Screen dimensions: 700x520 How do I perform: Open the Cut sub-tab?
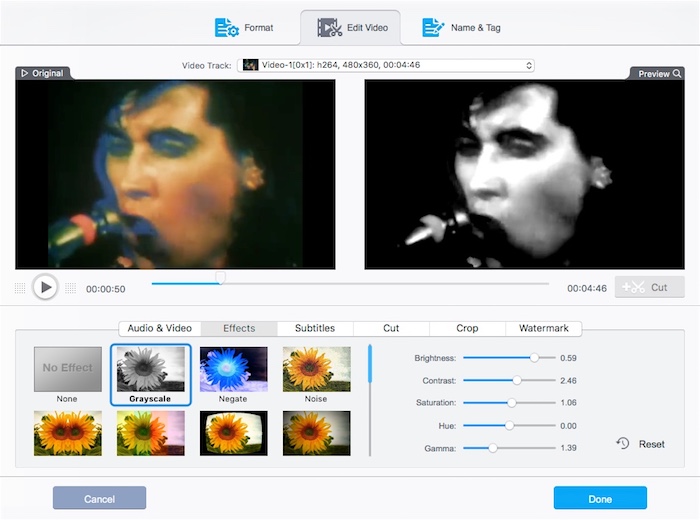coord(391,328)
